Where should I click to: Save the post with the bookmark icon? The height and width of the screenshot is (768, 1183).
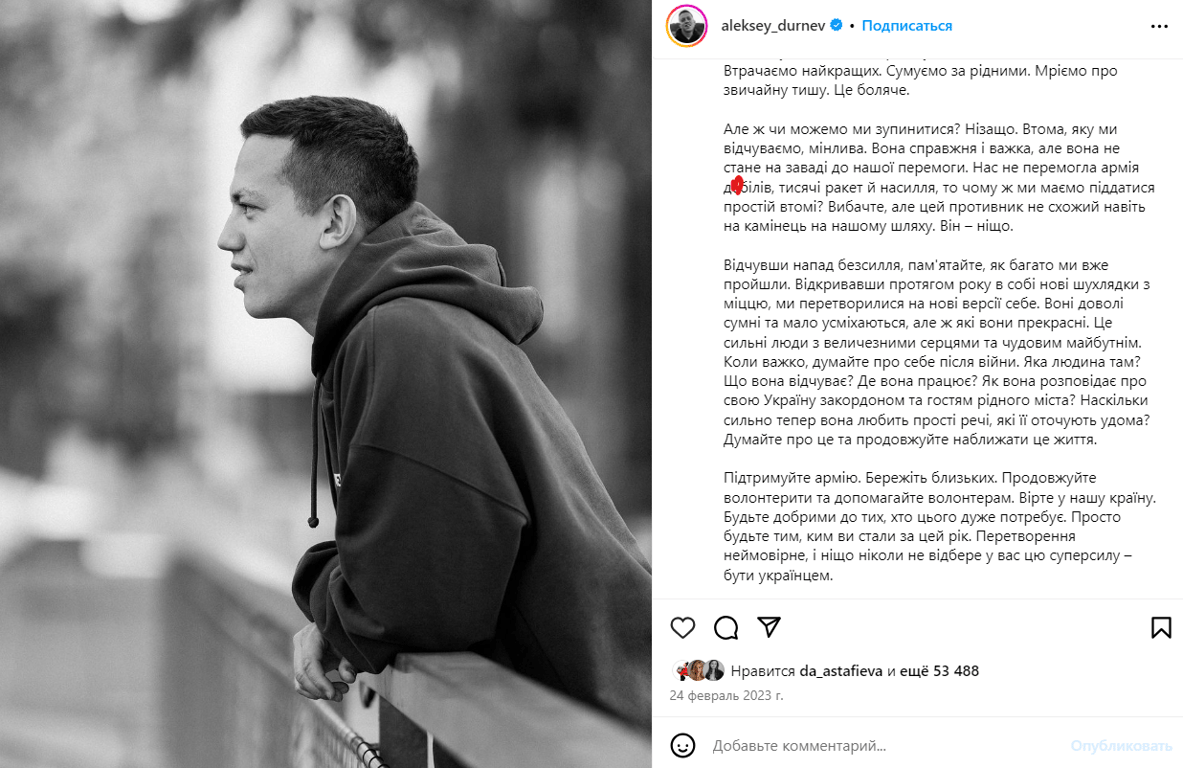pyautogui.click(x=1161, y=628)
